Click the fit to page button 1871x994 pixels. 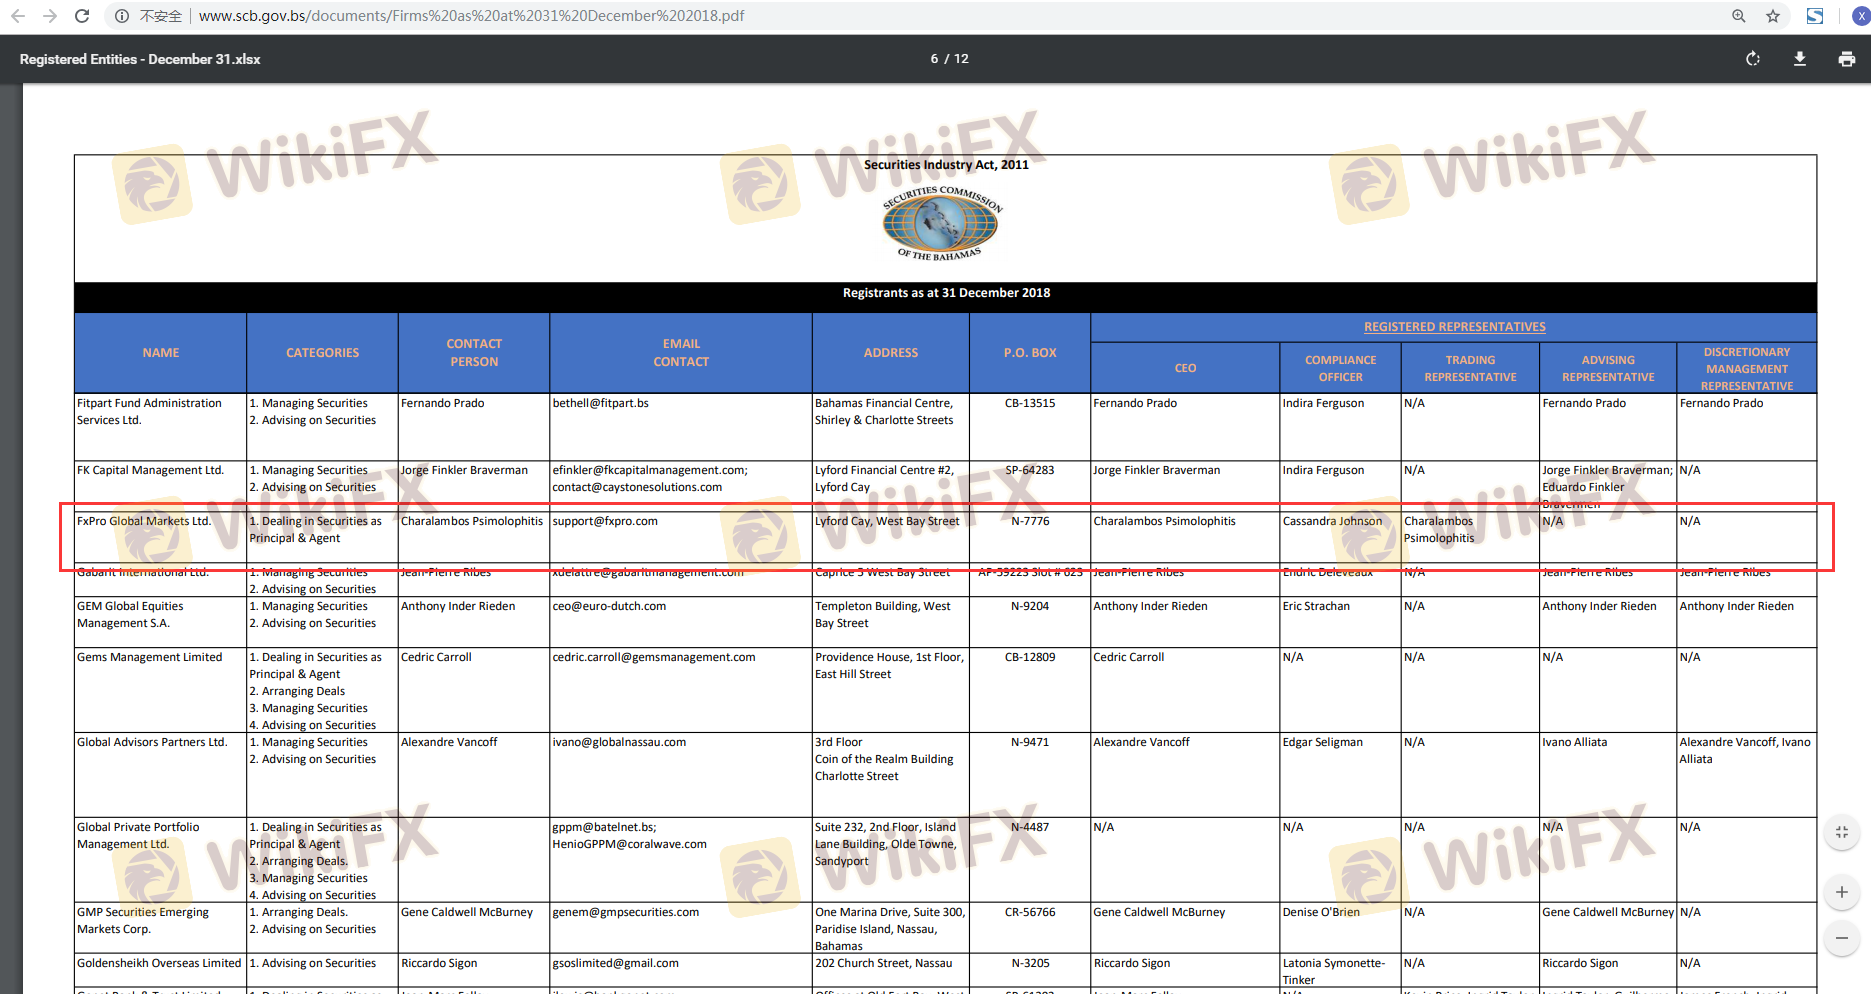(x=1841, y=832)
